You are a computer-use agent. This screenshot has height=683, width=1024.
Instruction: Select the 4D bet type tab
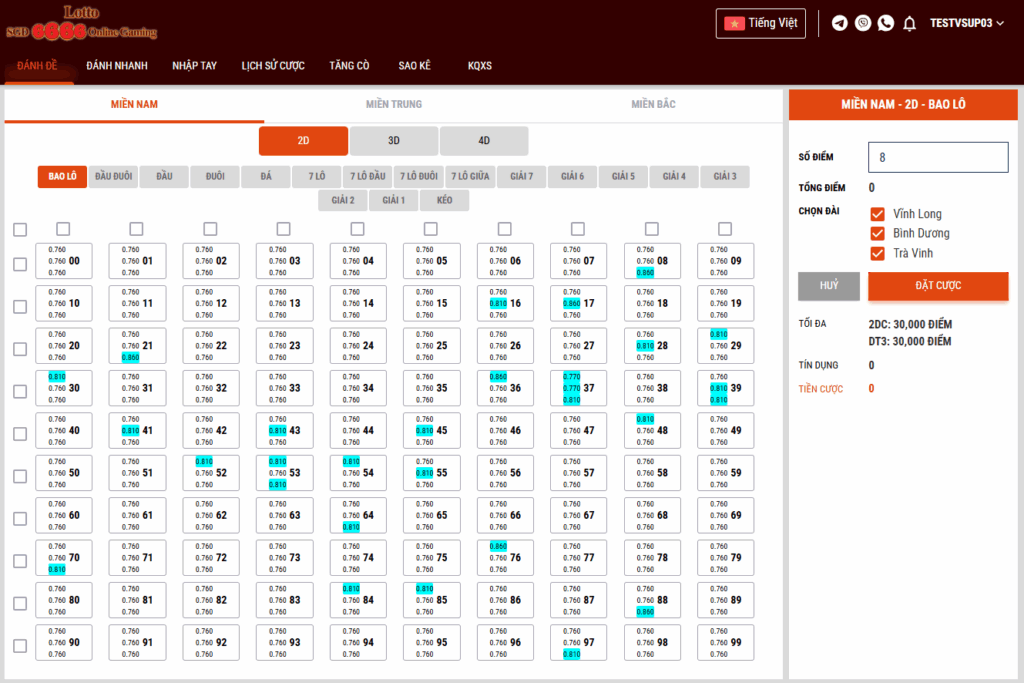click(x=484, y=141)
